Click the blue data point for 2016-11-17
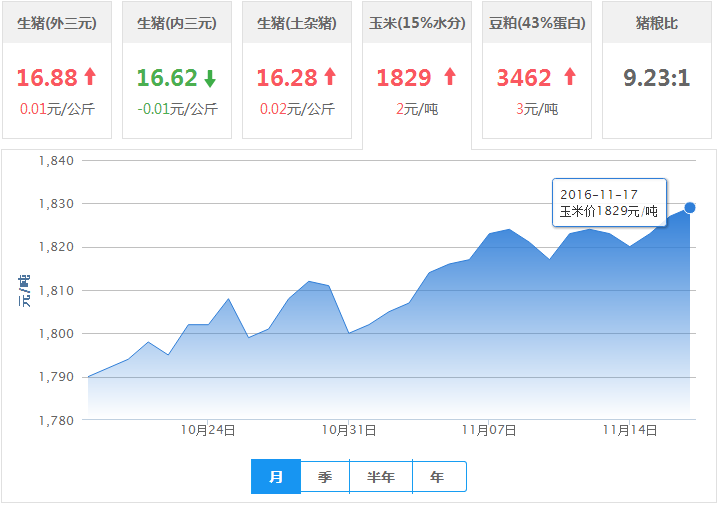Screen dimensions: 722x510 tap(689, 208)
